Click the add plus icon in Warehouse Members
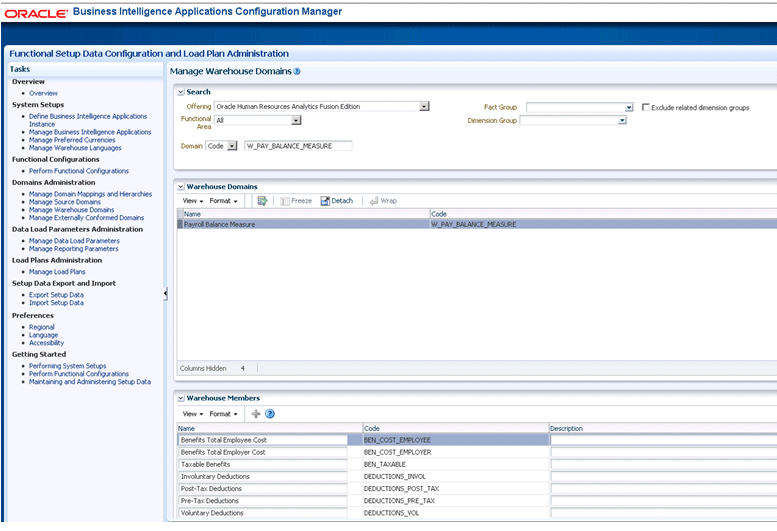Image resolution: width=777 pixels, height=531 pixels. coord(256,414)
